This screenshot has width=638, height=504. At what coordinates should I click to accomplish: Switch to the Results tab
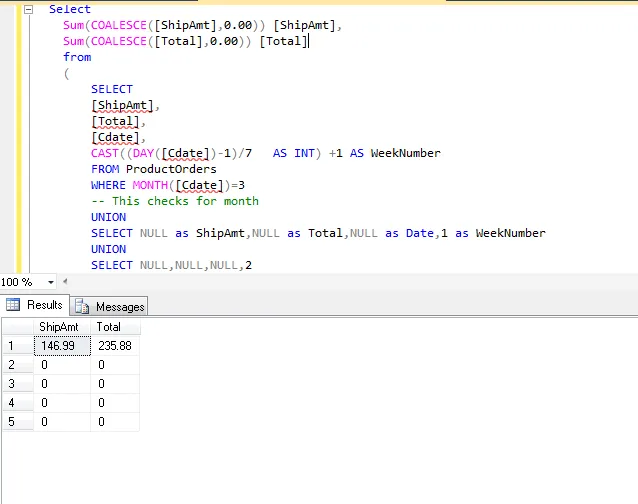point(35,305)
